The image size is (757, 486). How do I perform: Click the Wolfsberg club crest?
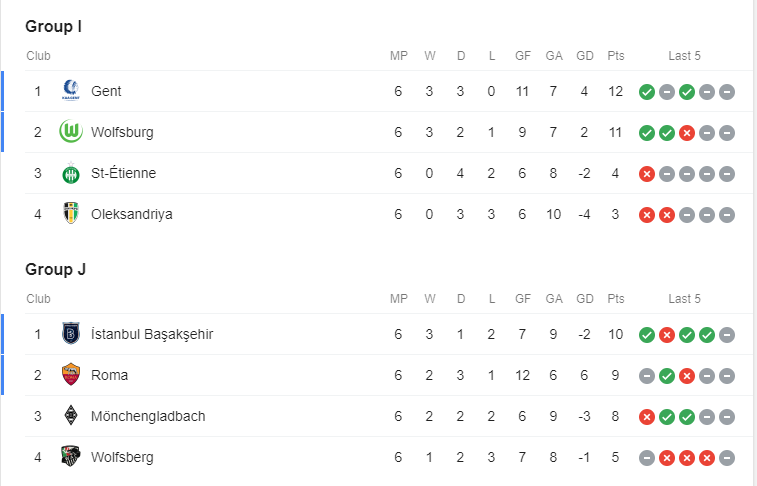[70, 457]
